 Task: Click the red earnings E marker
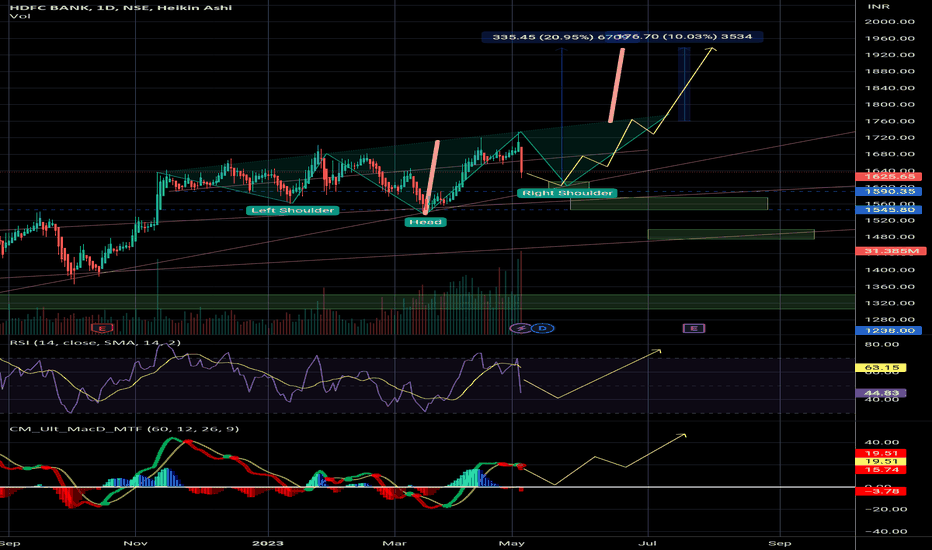[x=102, y=328]
